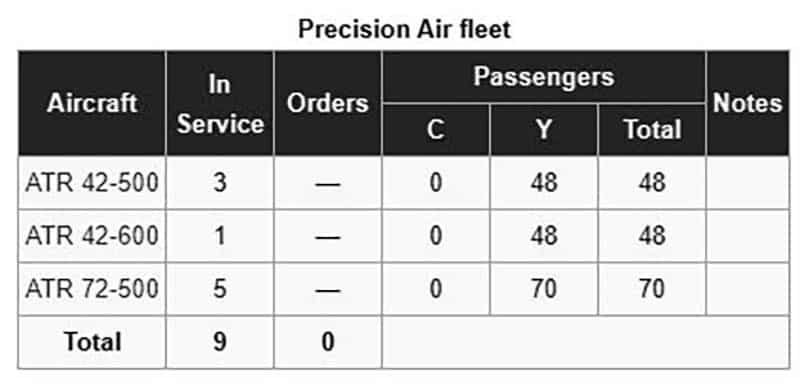800x385 pixels.
Task: Click the In Service column header
Action: [220, 104]
